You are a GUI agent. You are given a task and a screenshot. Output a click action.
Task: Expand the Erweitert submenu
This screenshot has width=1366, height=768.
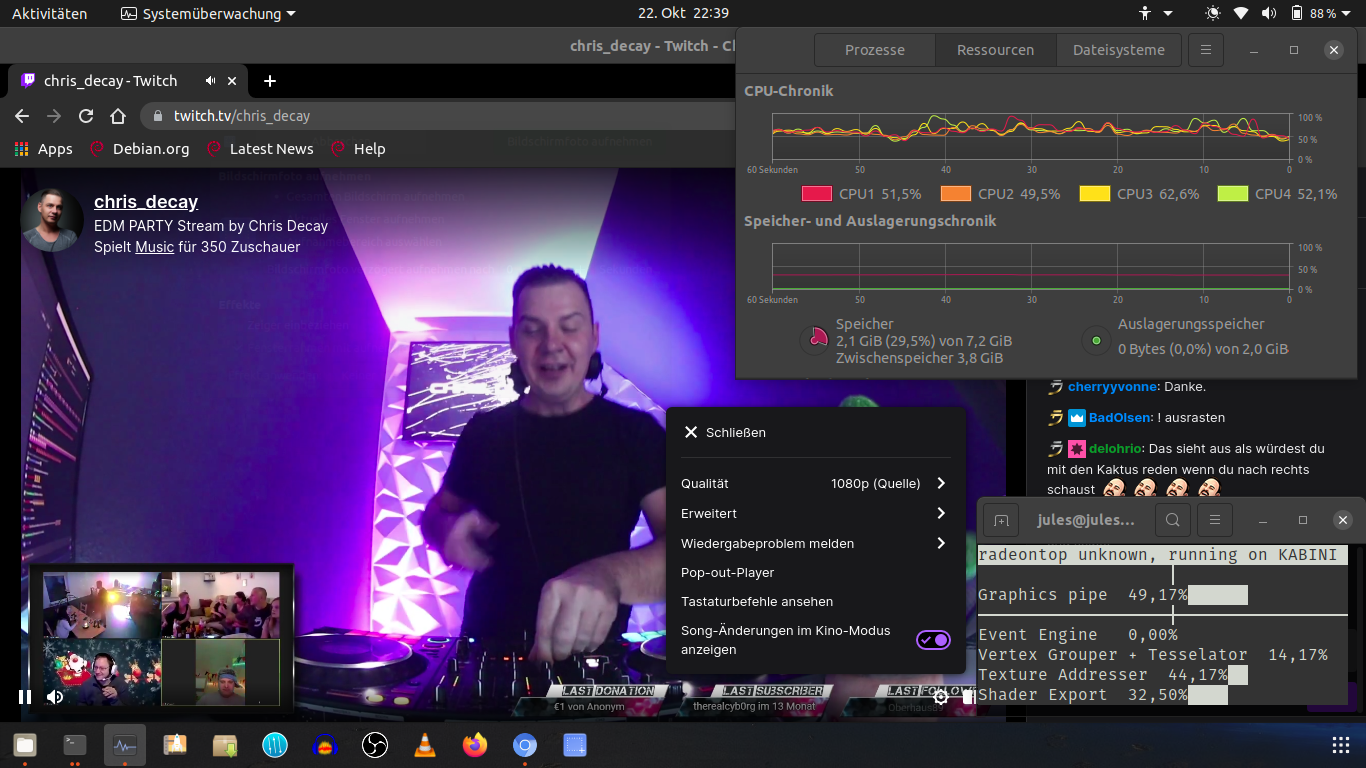(815, 513)
